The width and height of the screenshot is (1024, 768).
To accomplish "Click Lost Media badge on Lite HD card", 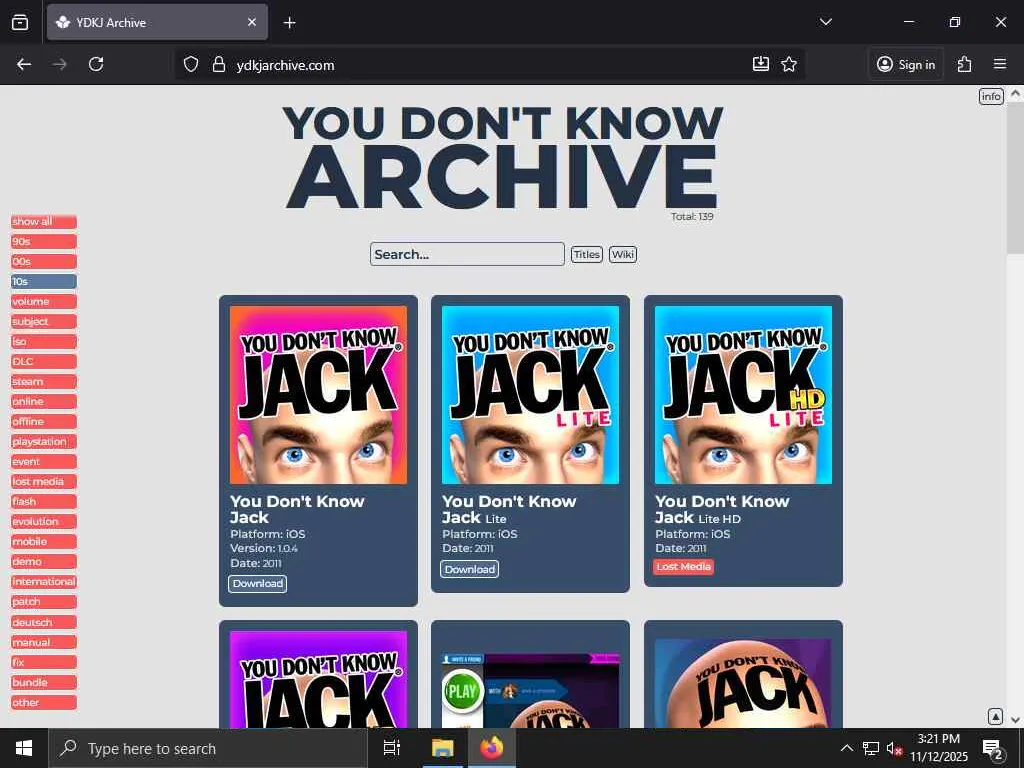I will [683, 567].
